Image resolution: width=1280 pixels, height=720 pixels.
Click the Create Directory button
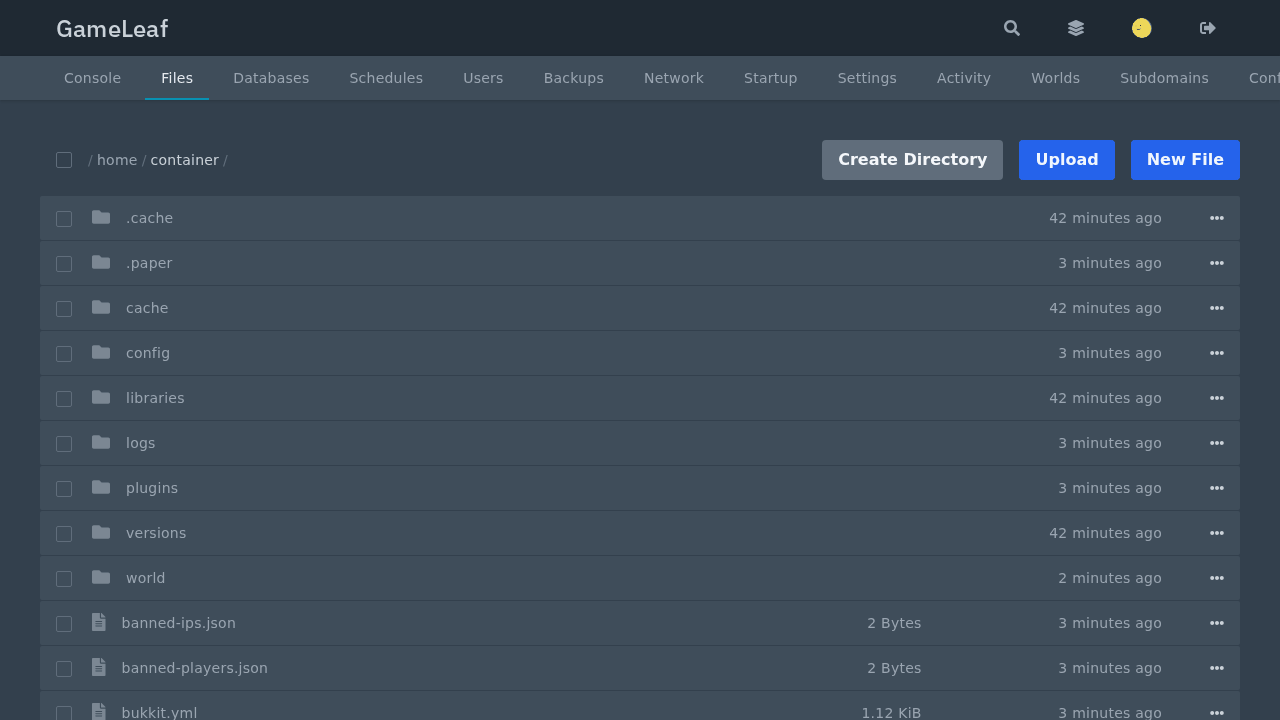(x=912, y=160)
